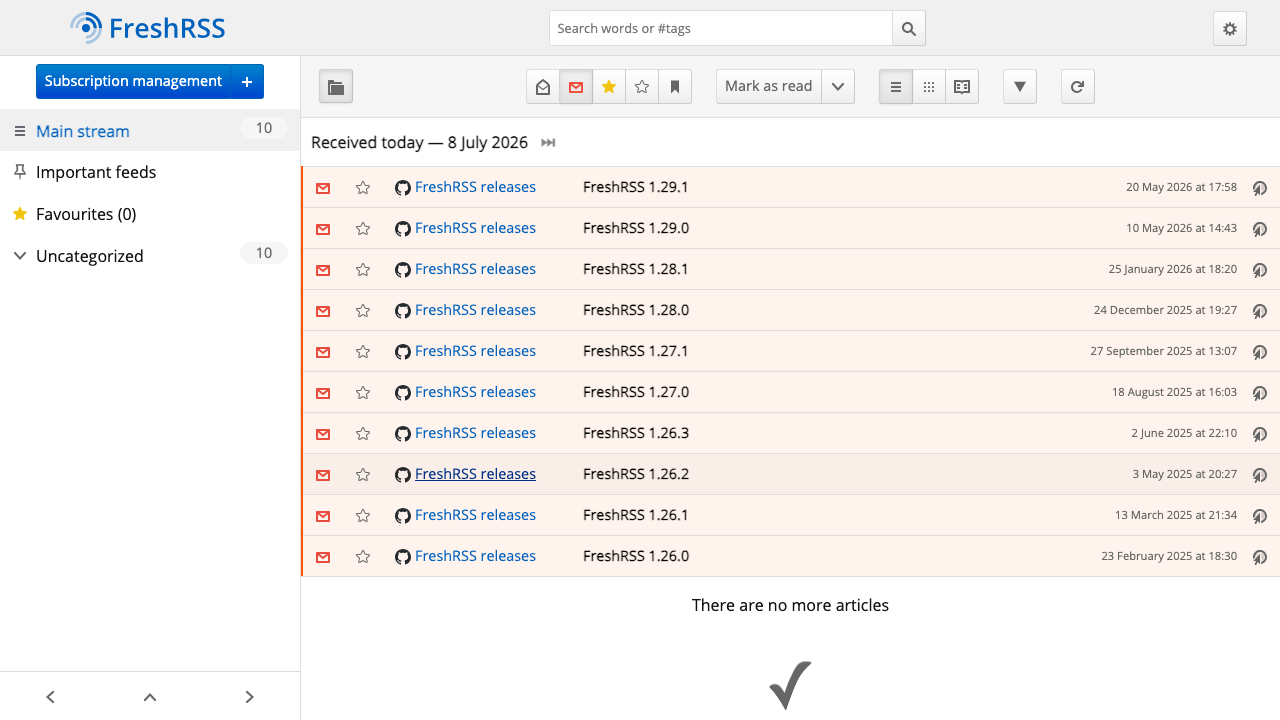This screenshot has width=1280, height=720.
Task: Switch to normal list view
Action: click(896, 87)
